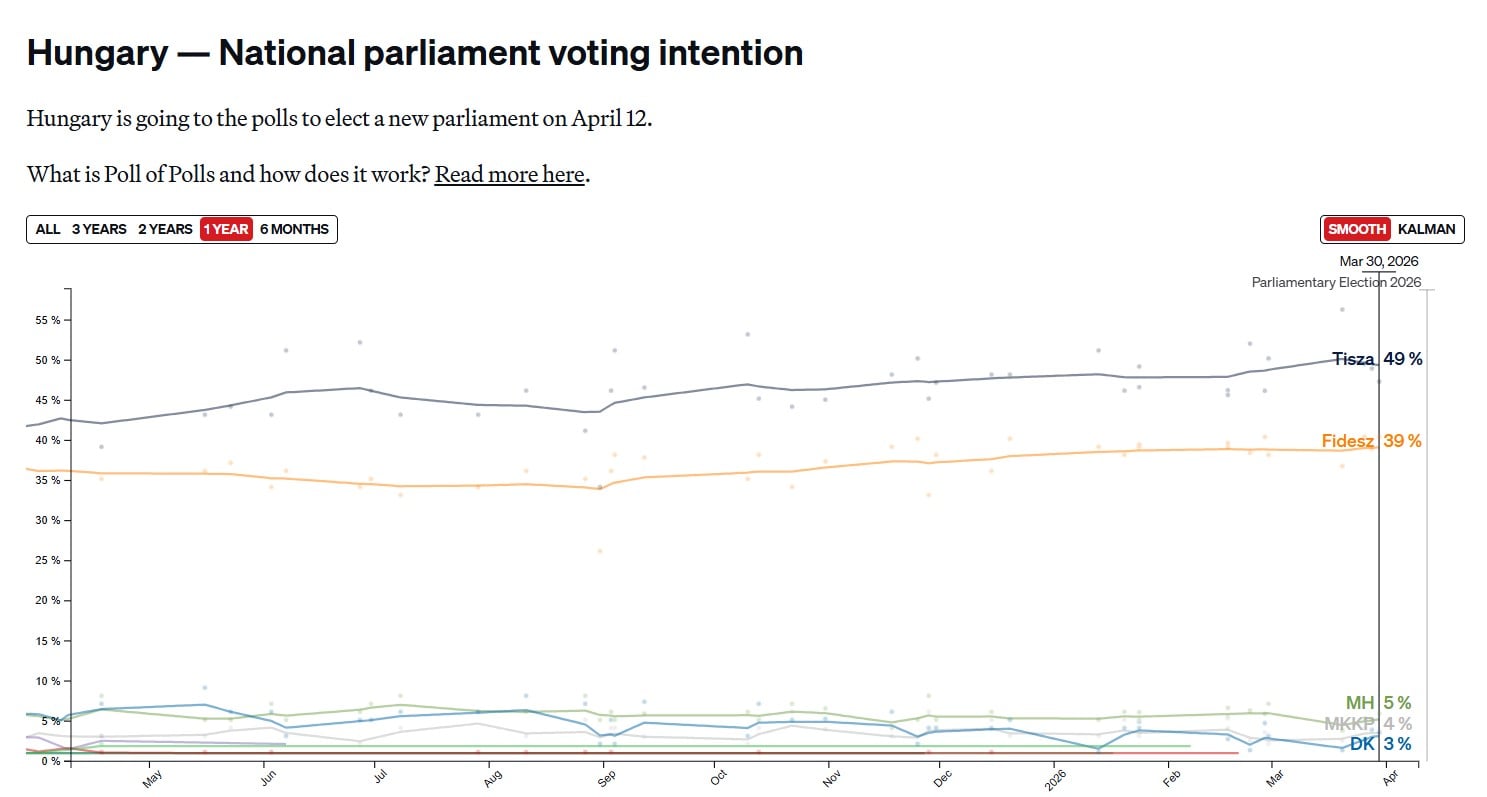Click the 50 % axis label

pos(47,360)
